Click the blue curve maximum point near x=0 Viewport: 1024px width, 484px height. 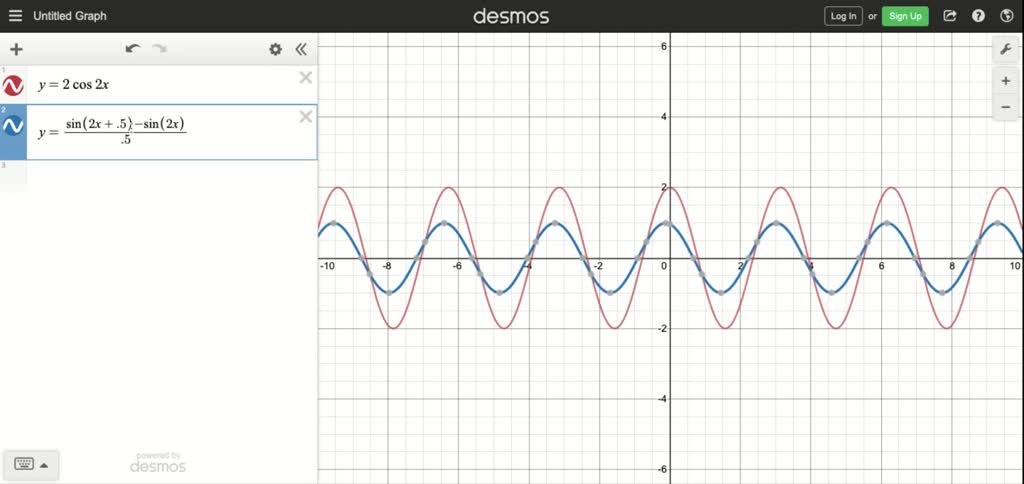coord(666,223)
